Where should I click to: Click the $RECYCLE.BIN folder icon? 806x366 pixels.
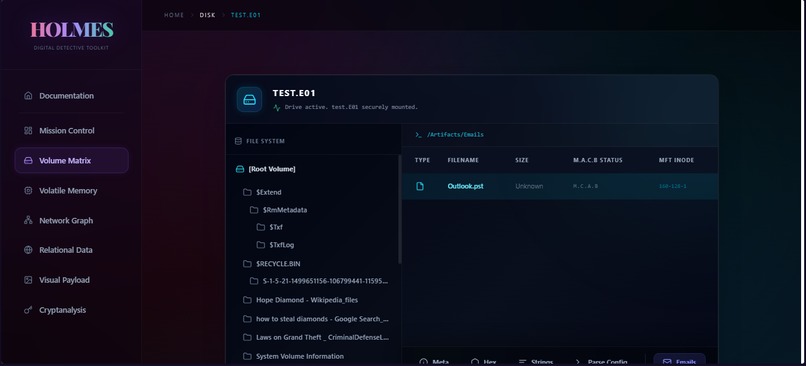click(x=247, y=264)
